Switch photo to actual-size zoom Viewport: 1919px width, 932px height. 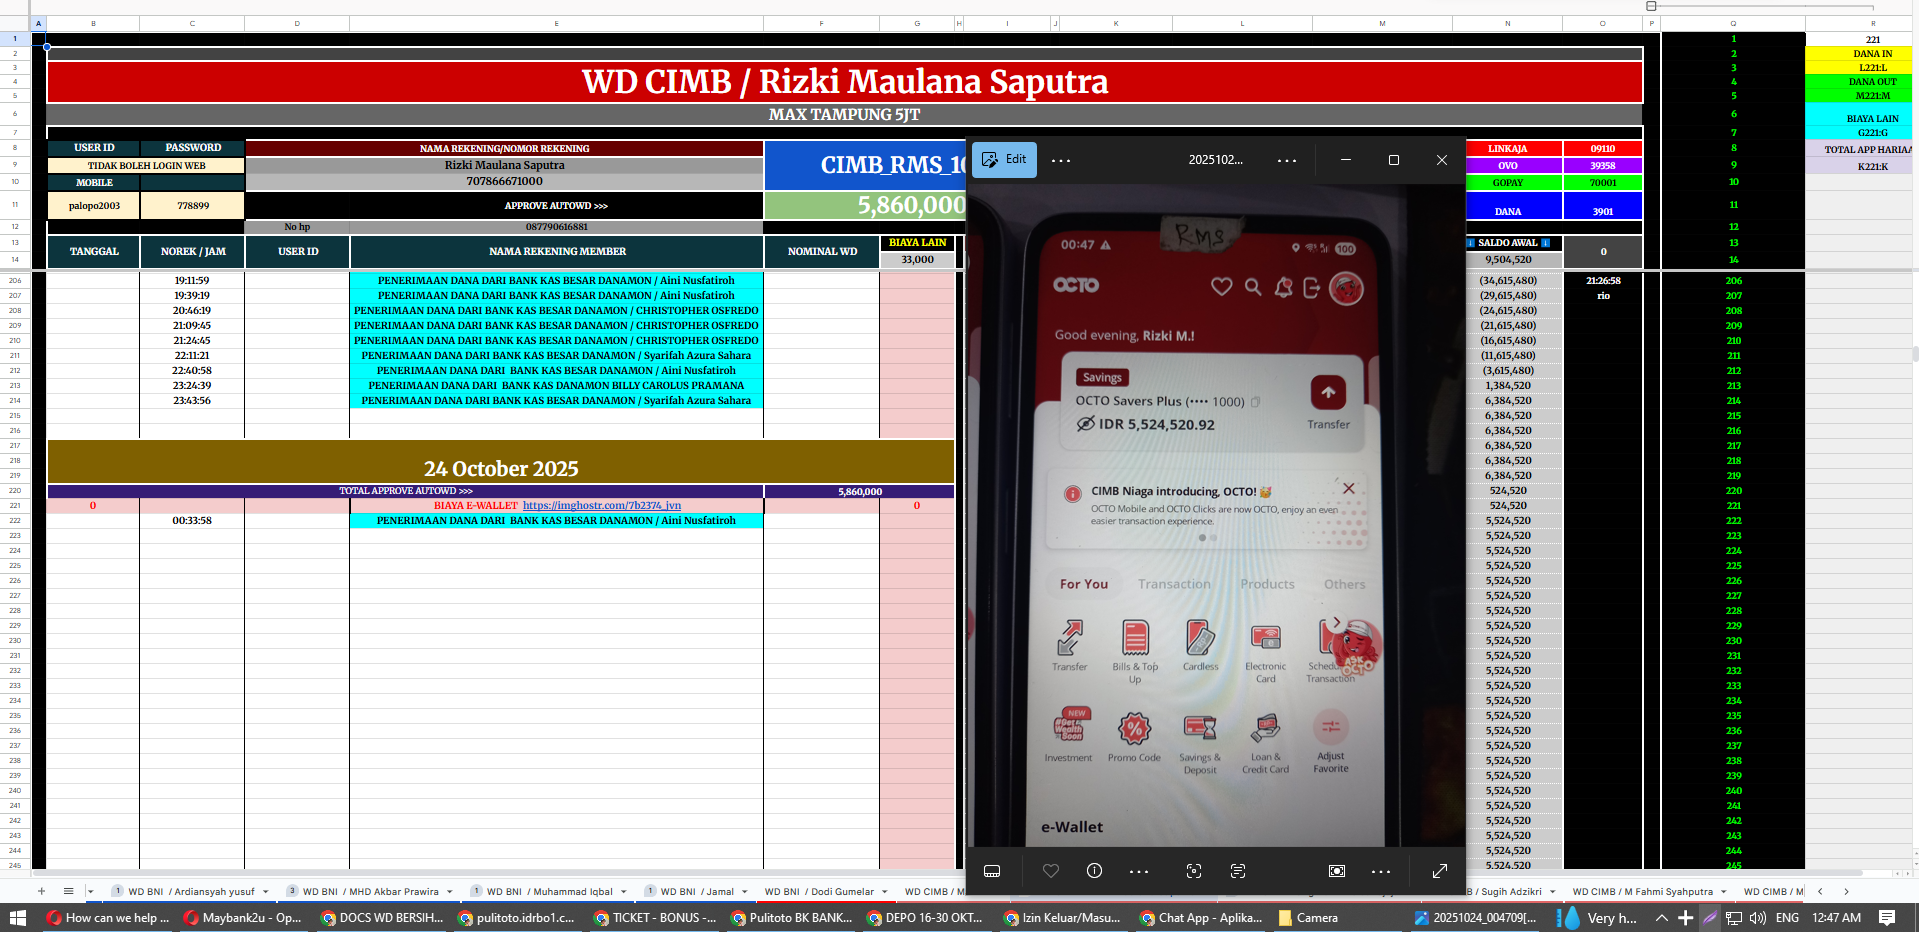1337,871
